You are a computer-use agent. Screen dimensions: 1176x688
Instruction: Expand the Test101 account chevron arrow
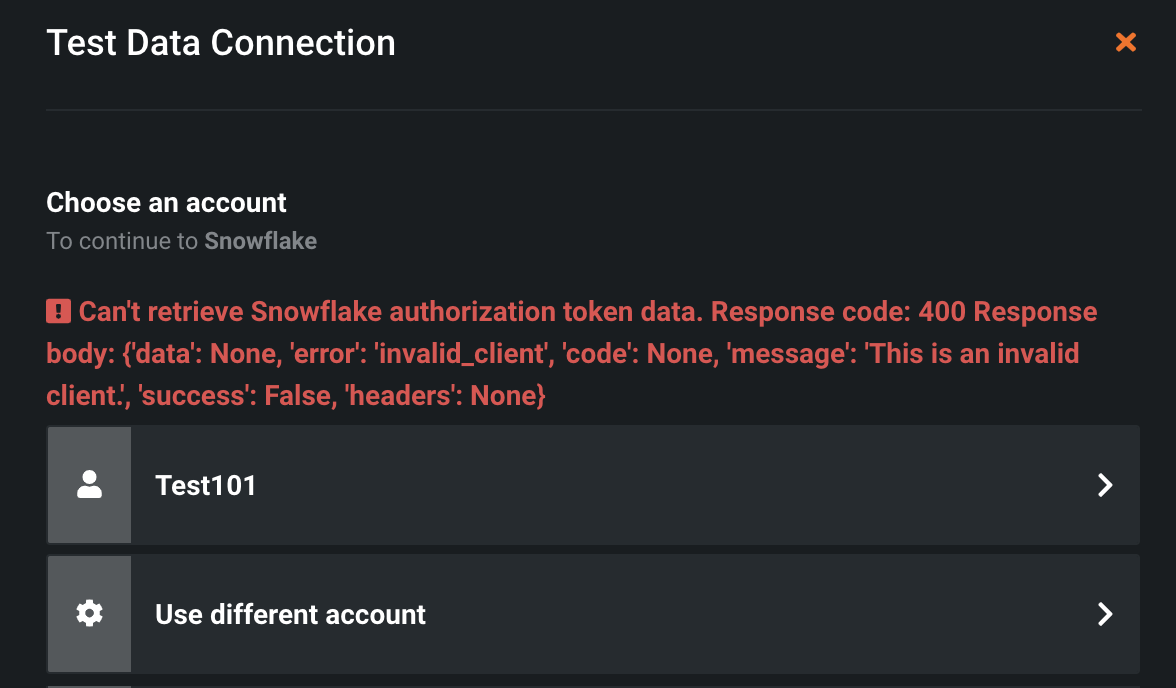click(1105, 485)
